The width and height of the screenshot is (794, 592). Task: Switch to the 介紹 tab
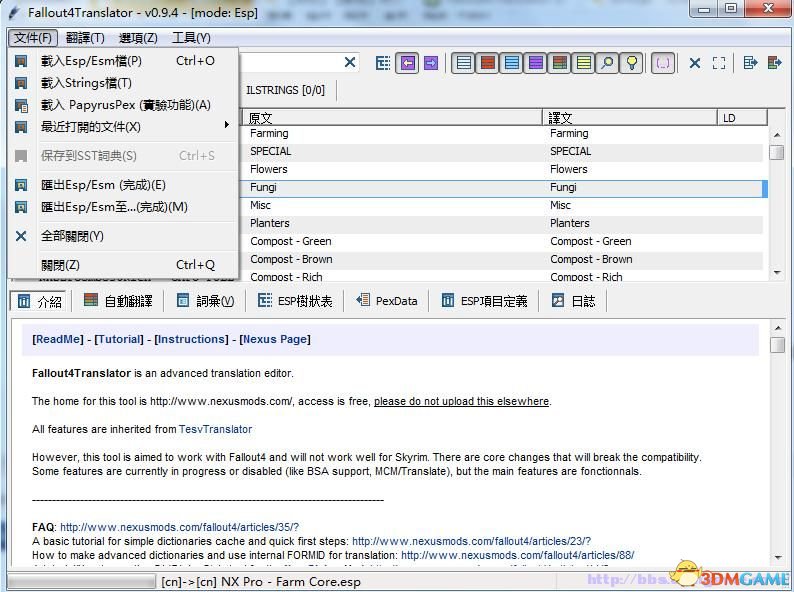point(40,301)
